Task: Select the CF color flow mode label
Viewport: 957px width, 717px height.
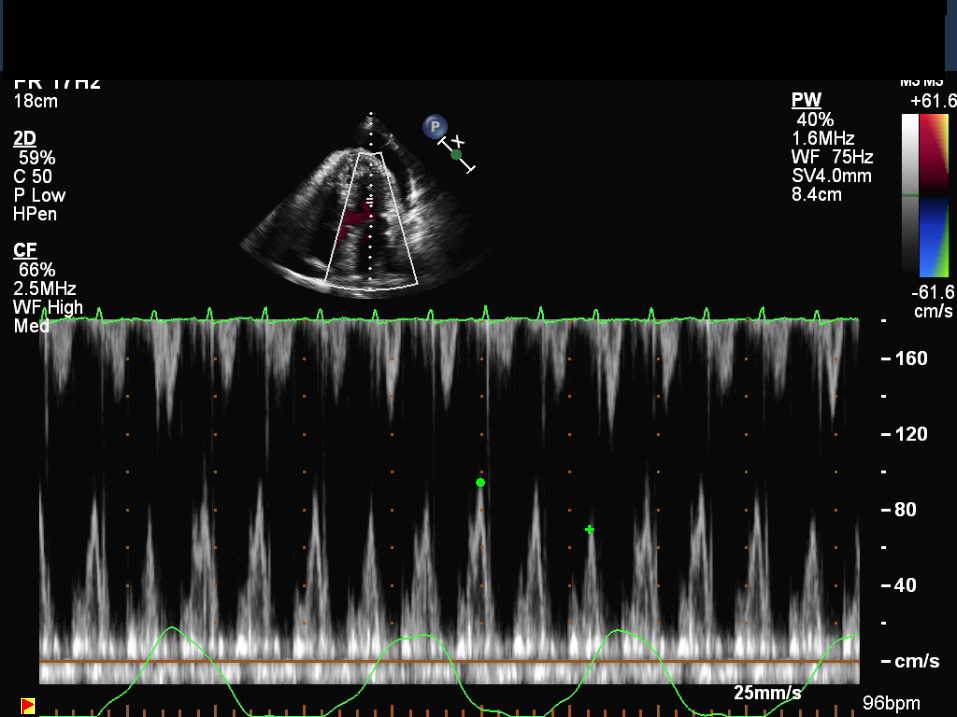Action: tap(24, 250)
